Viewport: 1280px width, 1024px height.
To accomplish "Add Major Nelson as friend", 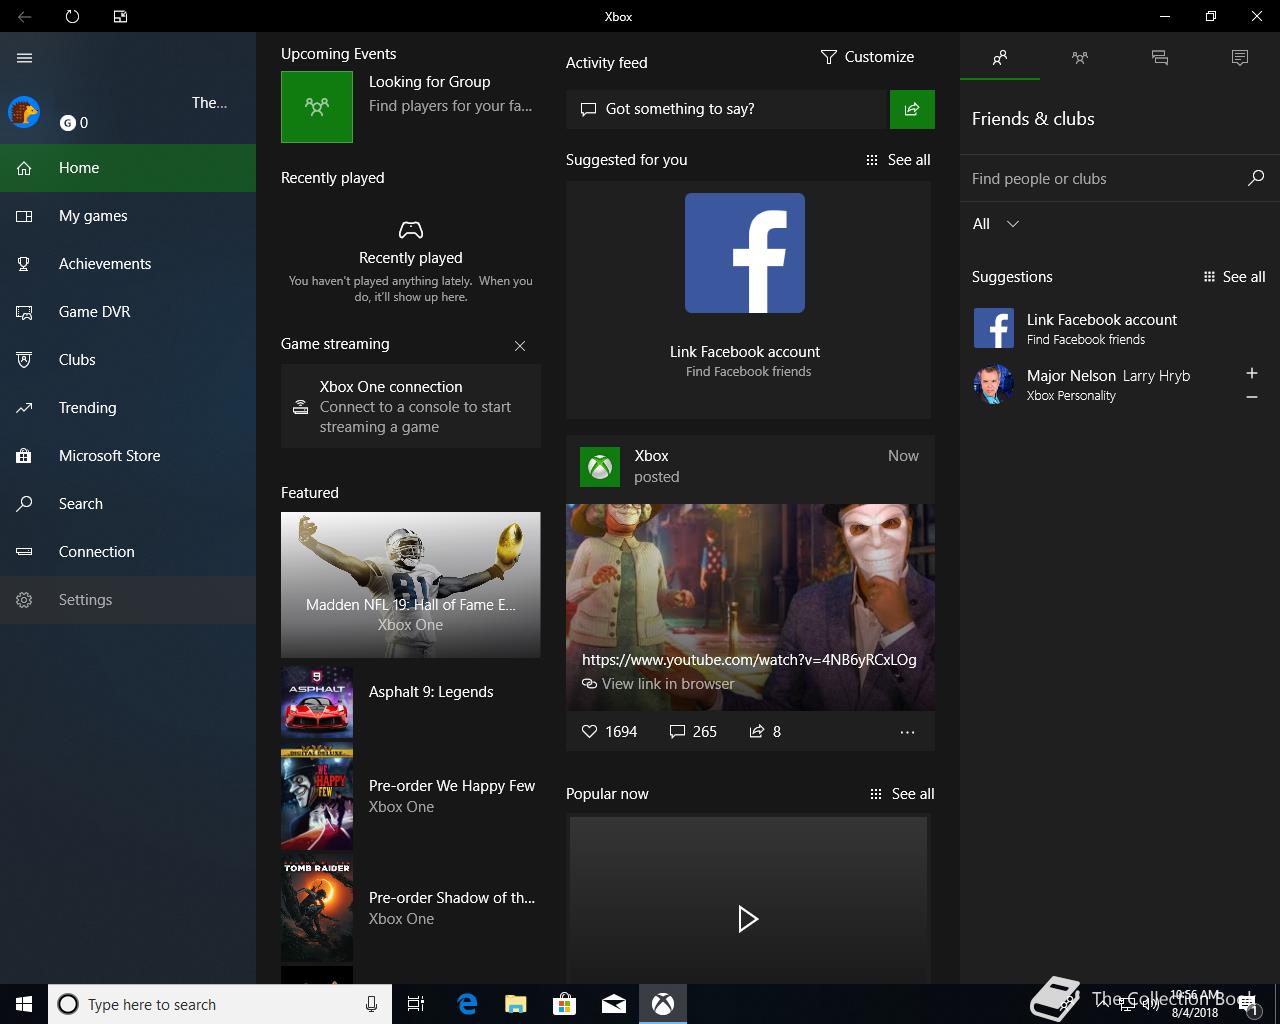I will (1251, 373).
